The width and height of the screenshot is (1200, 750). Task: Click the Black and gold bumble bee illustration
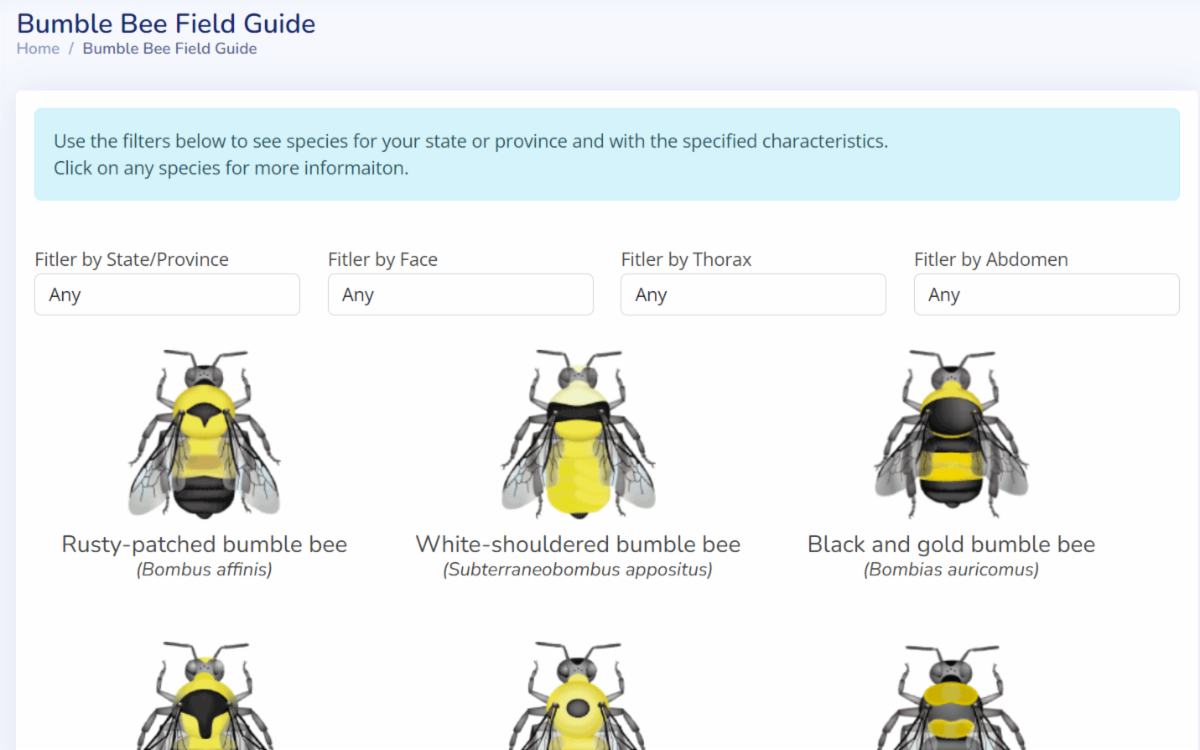tap(951, 433)
